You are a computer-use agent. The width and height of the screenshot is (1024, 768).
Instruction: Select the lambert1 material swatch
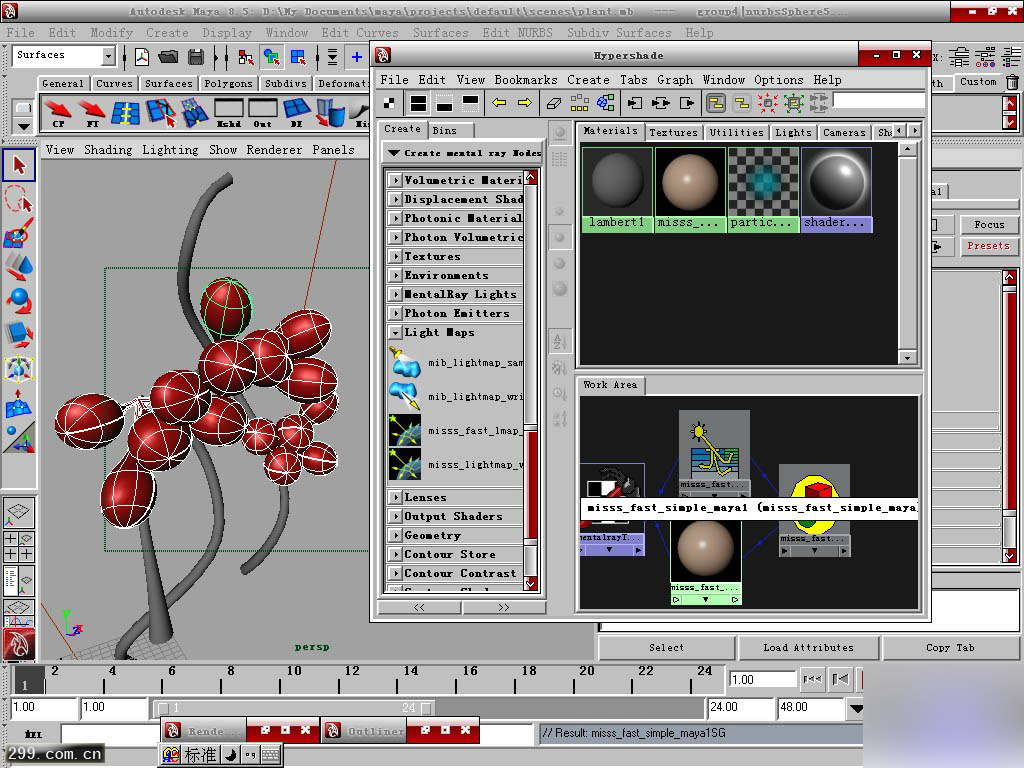click(x=617, y=182)
